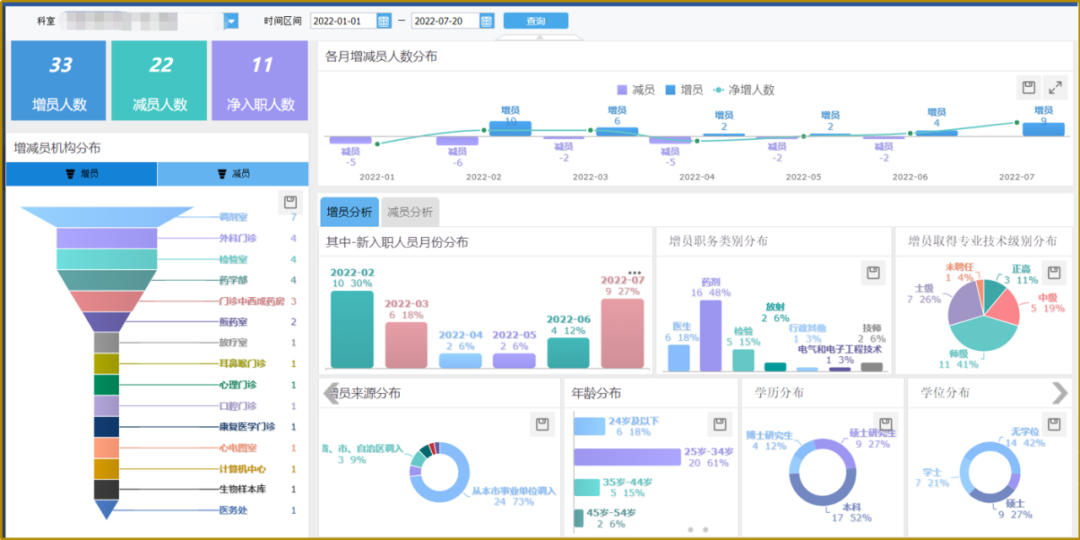
Task: Click save icon in the funnel chart panel
Action: (x=289, y=202)
